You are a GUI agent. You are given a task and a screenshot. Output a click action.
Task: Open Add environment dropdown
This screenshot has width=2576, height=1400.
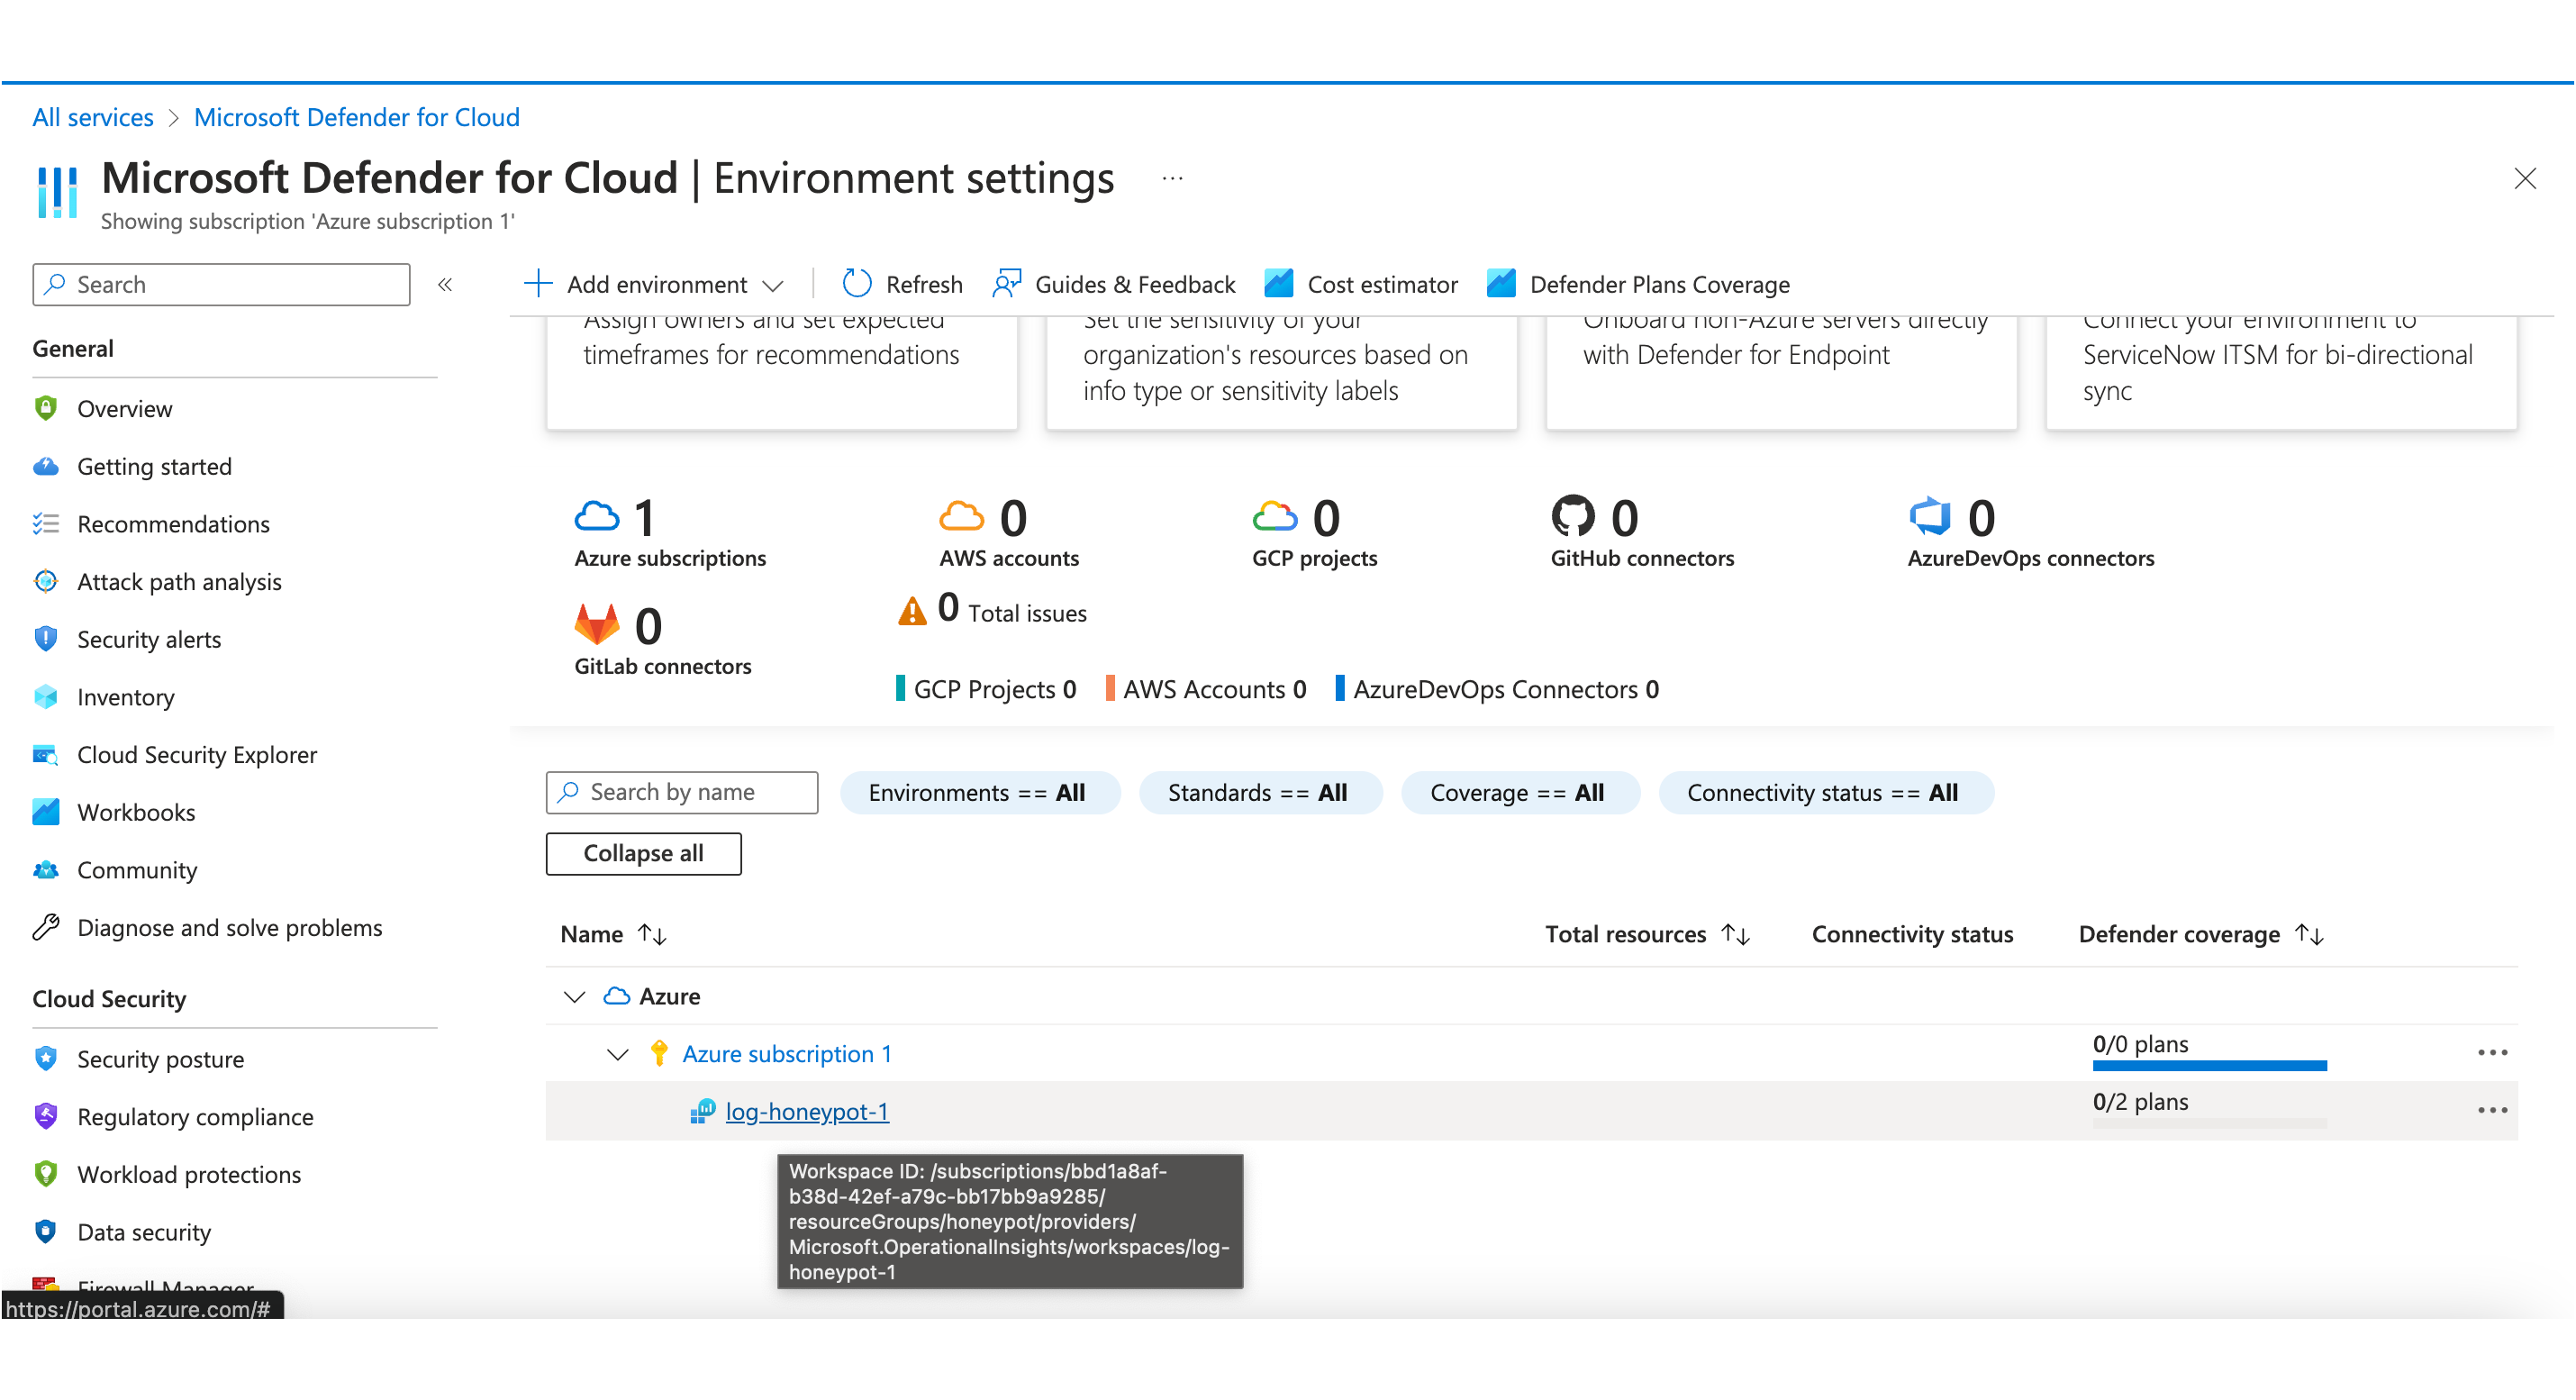click(654, 284)
